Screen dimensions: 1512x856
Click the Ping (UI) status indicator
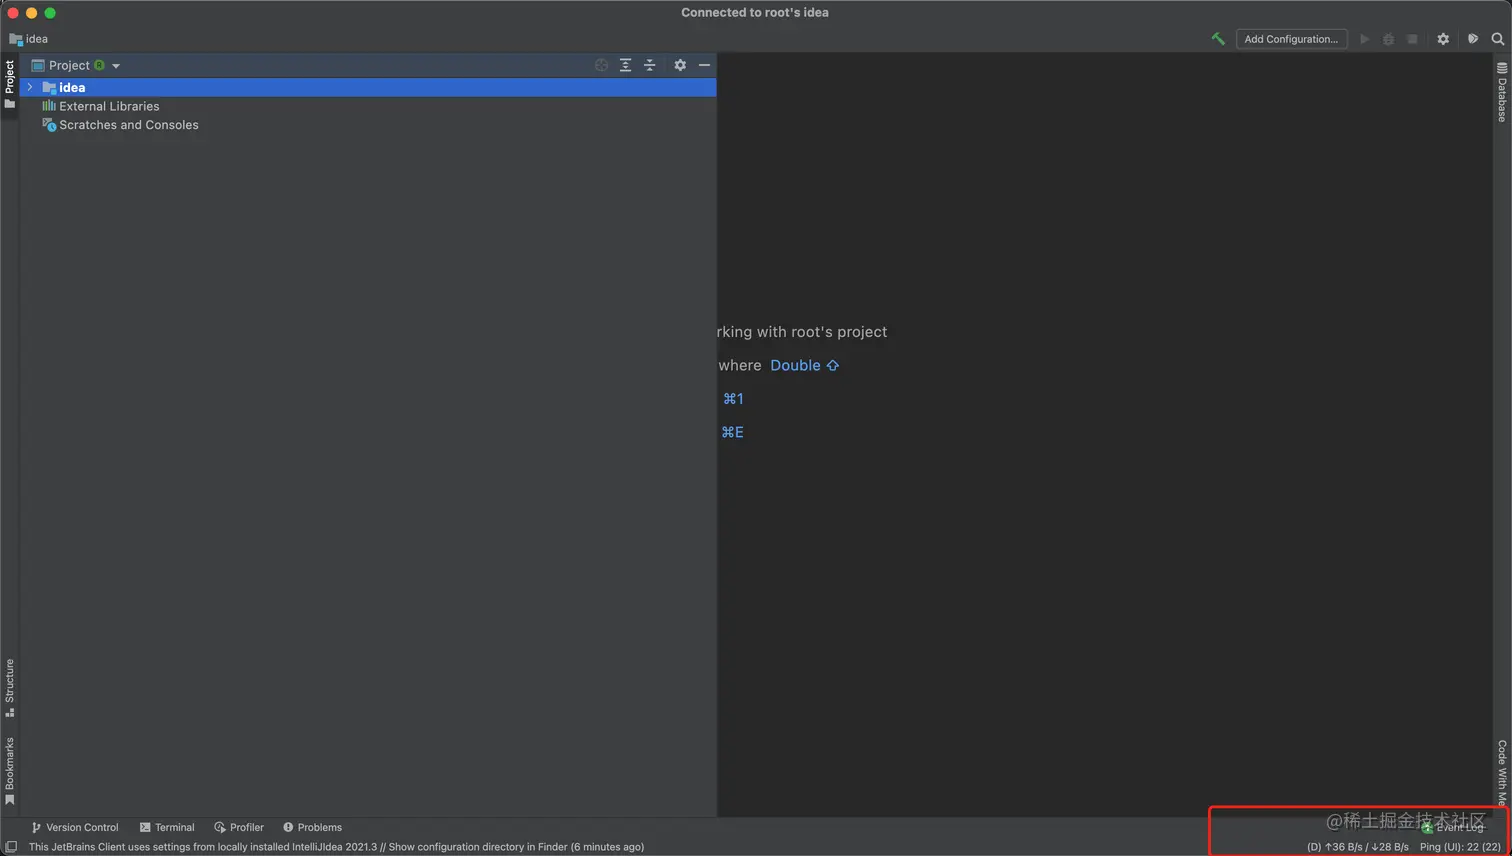tap(1460, 847)
